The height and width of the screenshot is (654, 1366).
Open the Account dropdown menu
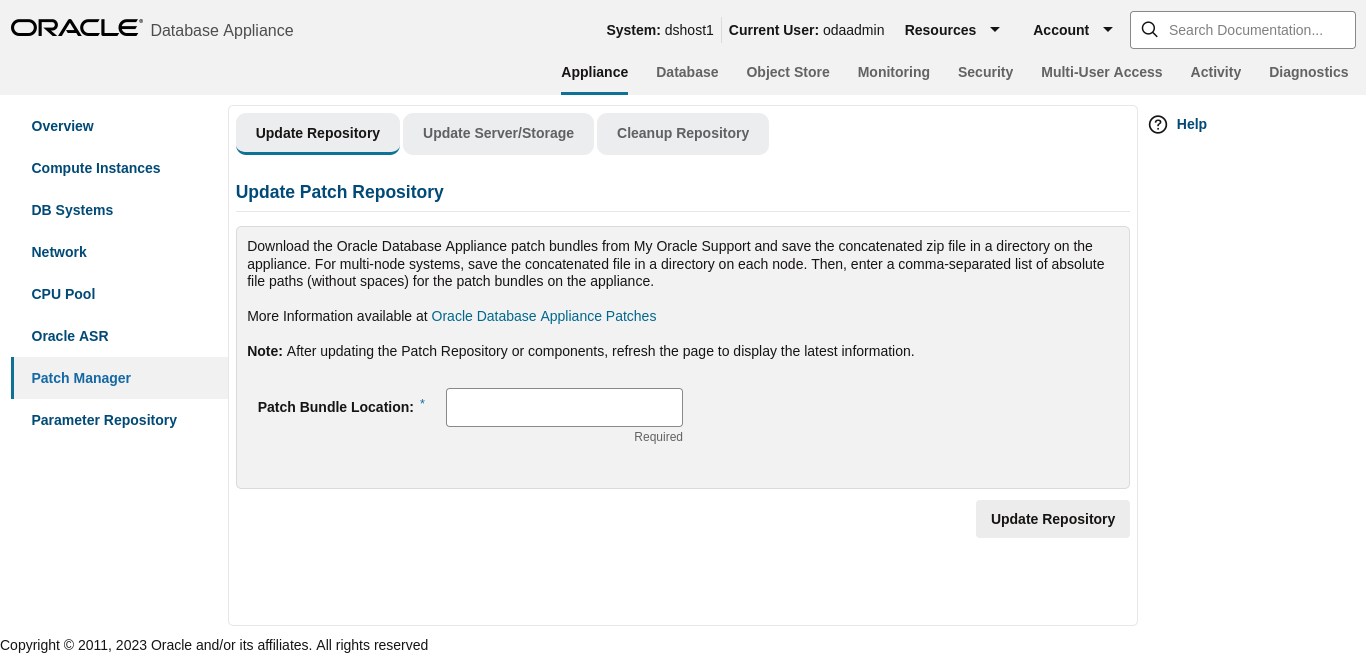point(1073,30)
